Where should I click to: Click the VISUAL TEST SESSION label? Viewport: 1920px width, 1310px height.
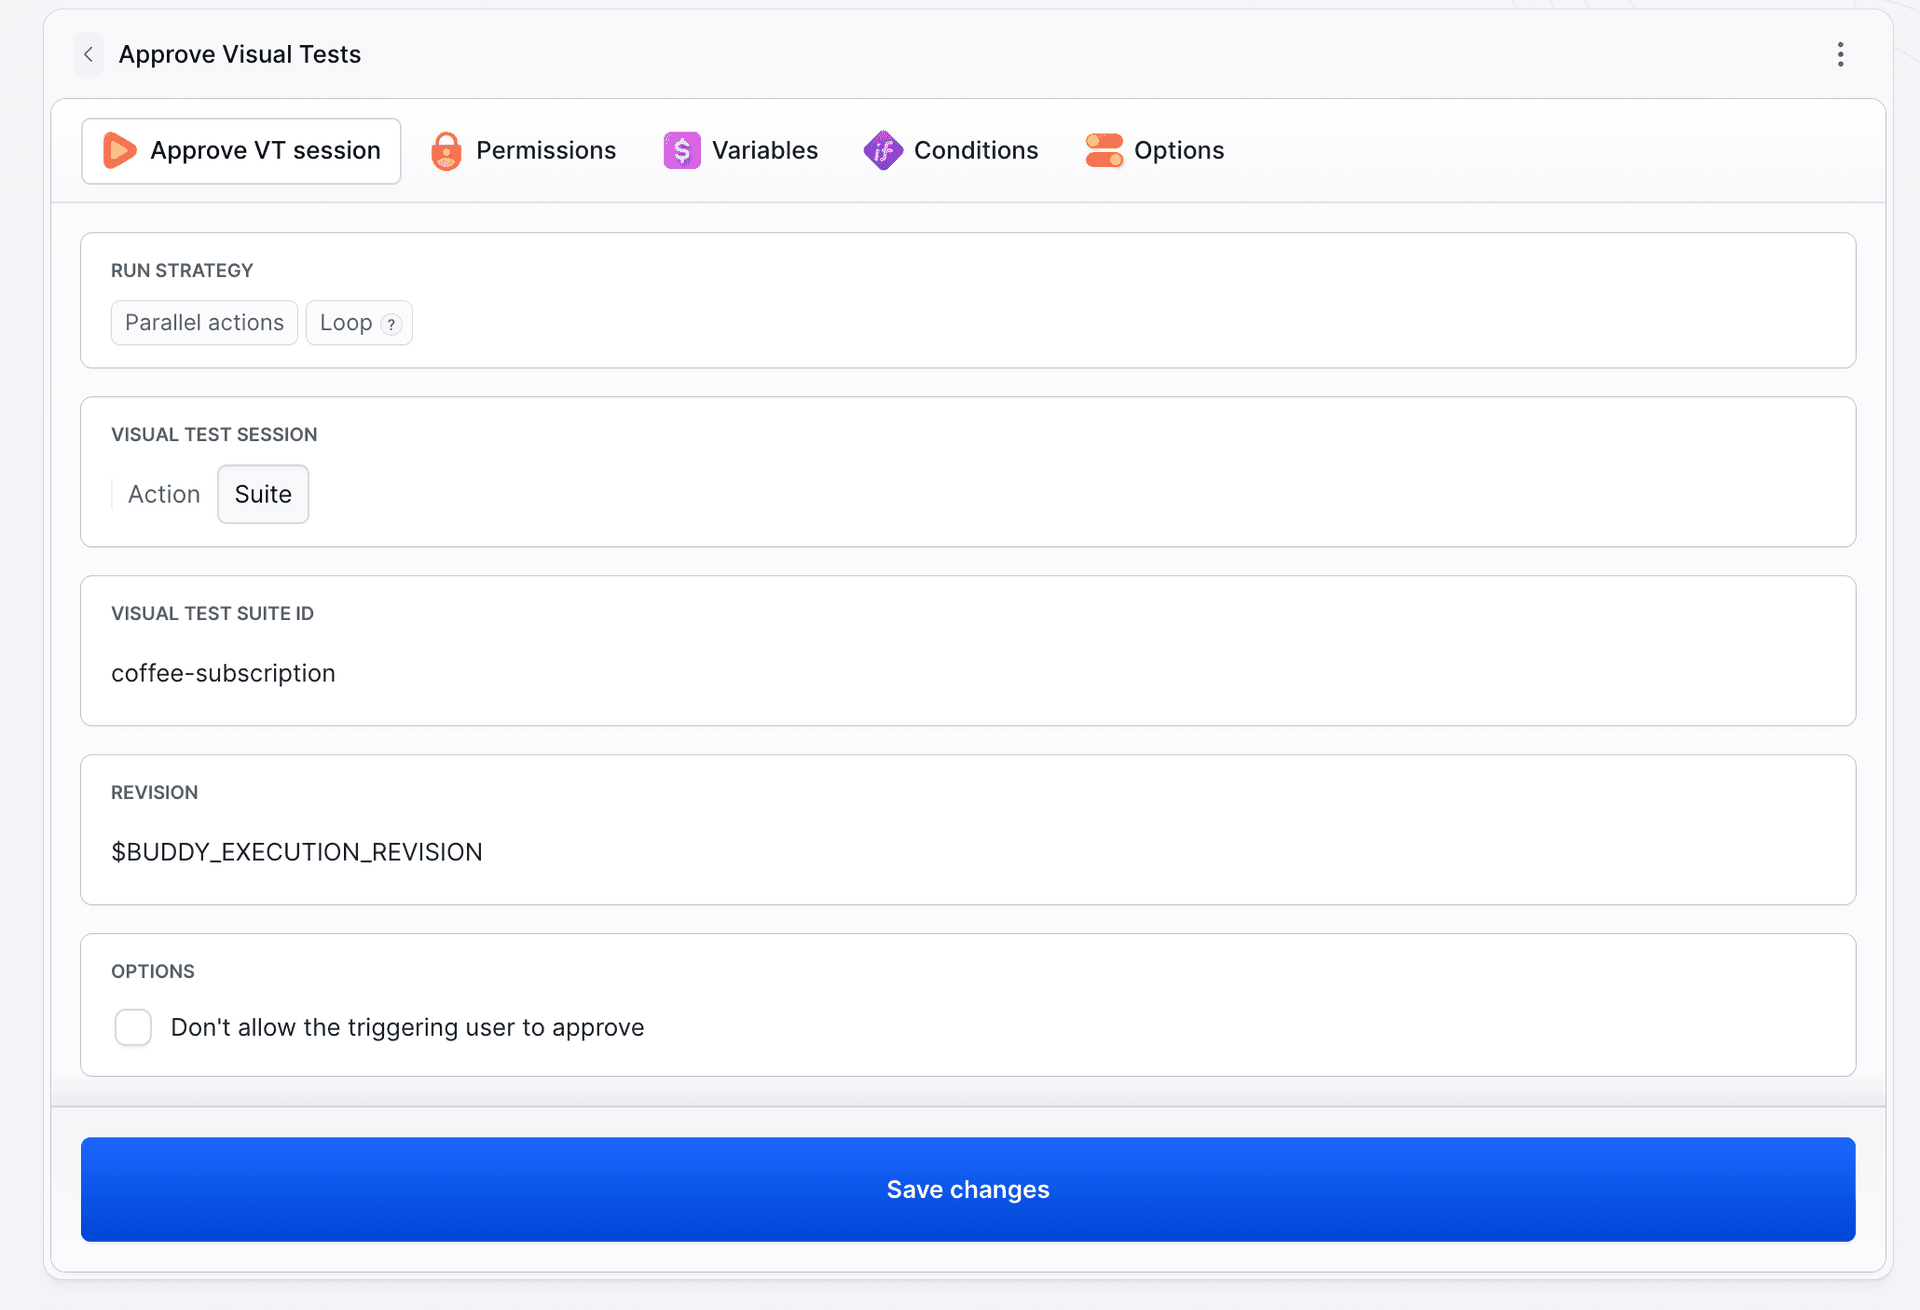214,434
